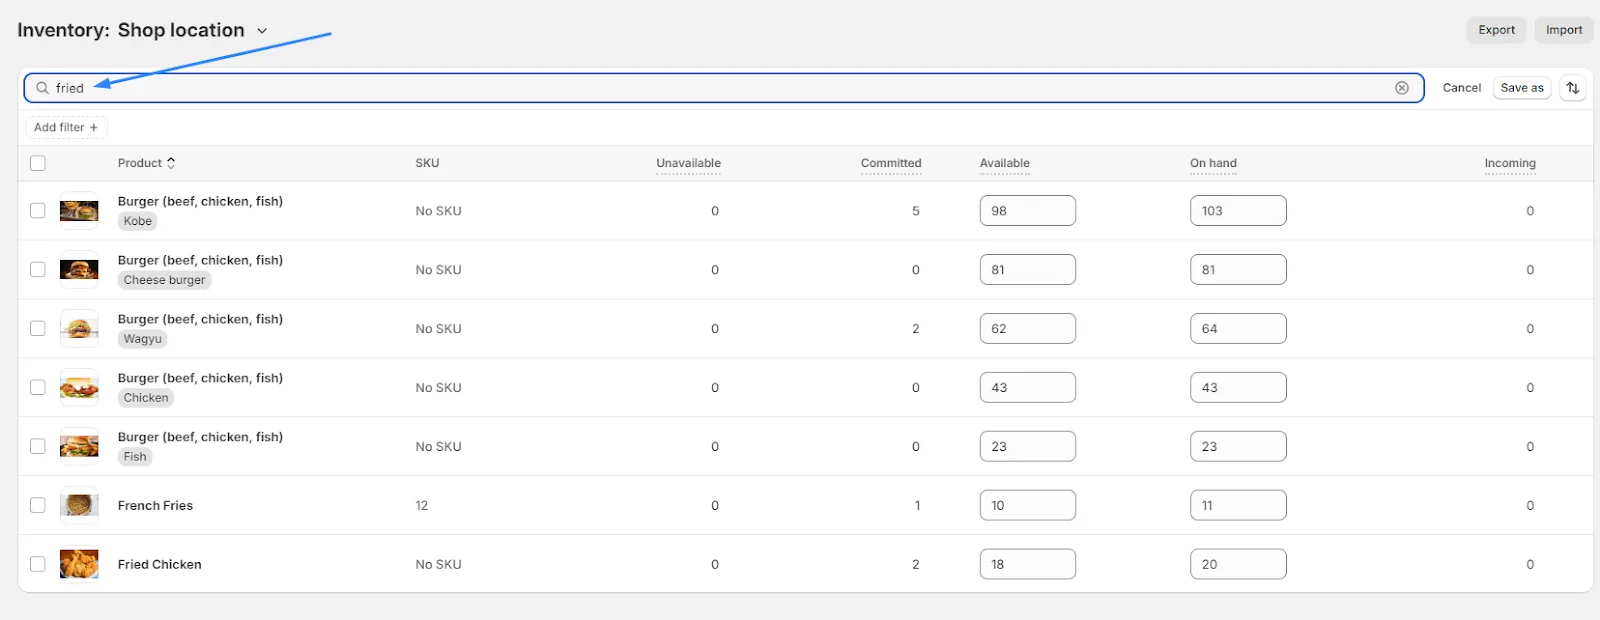The image size is (1600, 620).
Task: Click the Cheese burger variant tag
Action: click(164, 280)
